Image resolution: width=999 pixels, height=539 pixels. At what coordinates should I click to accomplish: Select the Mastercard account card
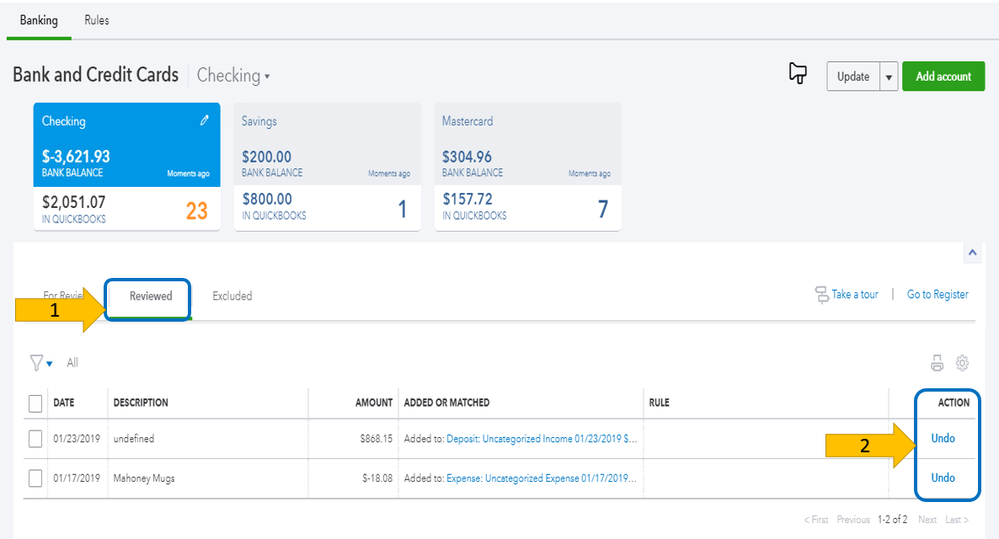point(528,166)
